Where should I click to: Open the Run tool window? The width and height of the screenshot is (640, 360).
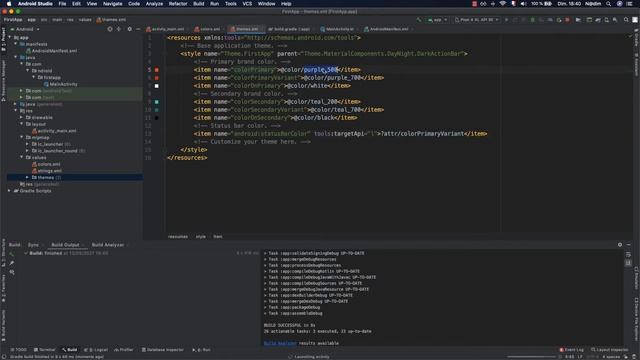click(x=202, y=350)
